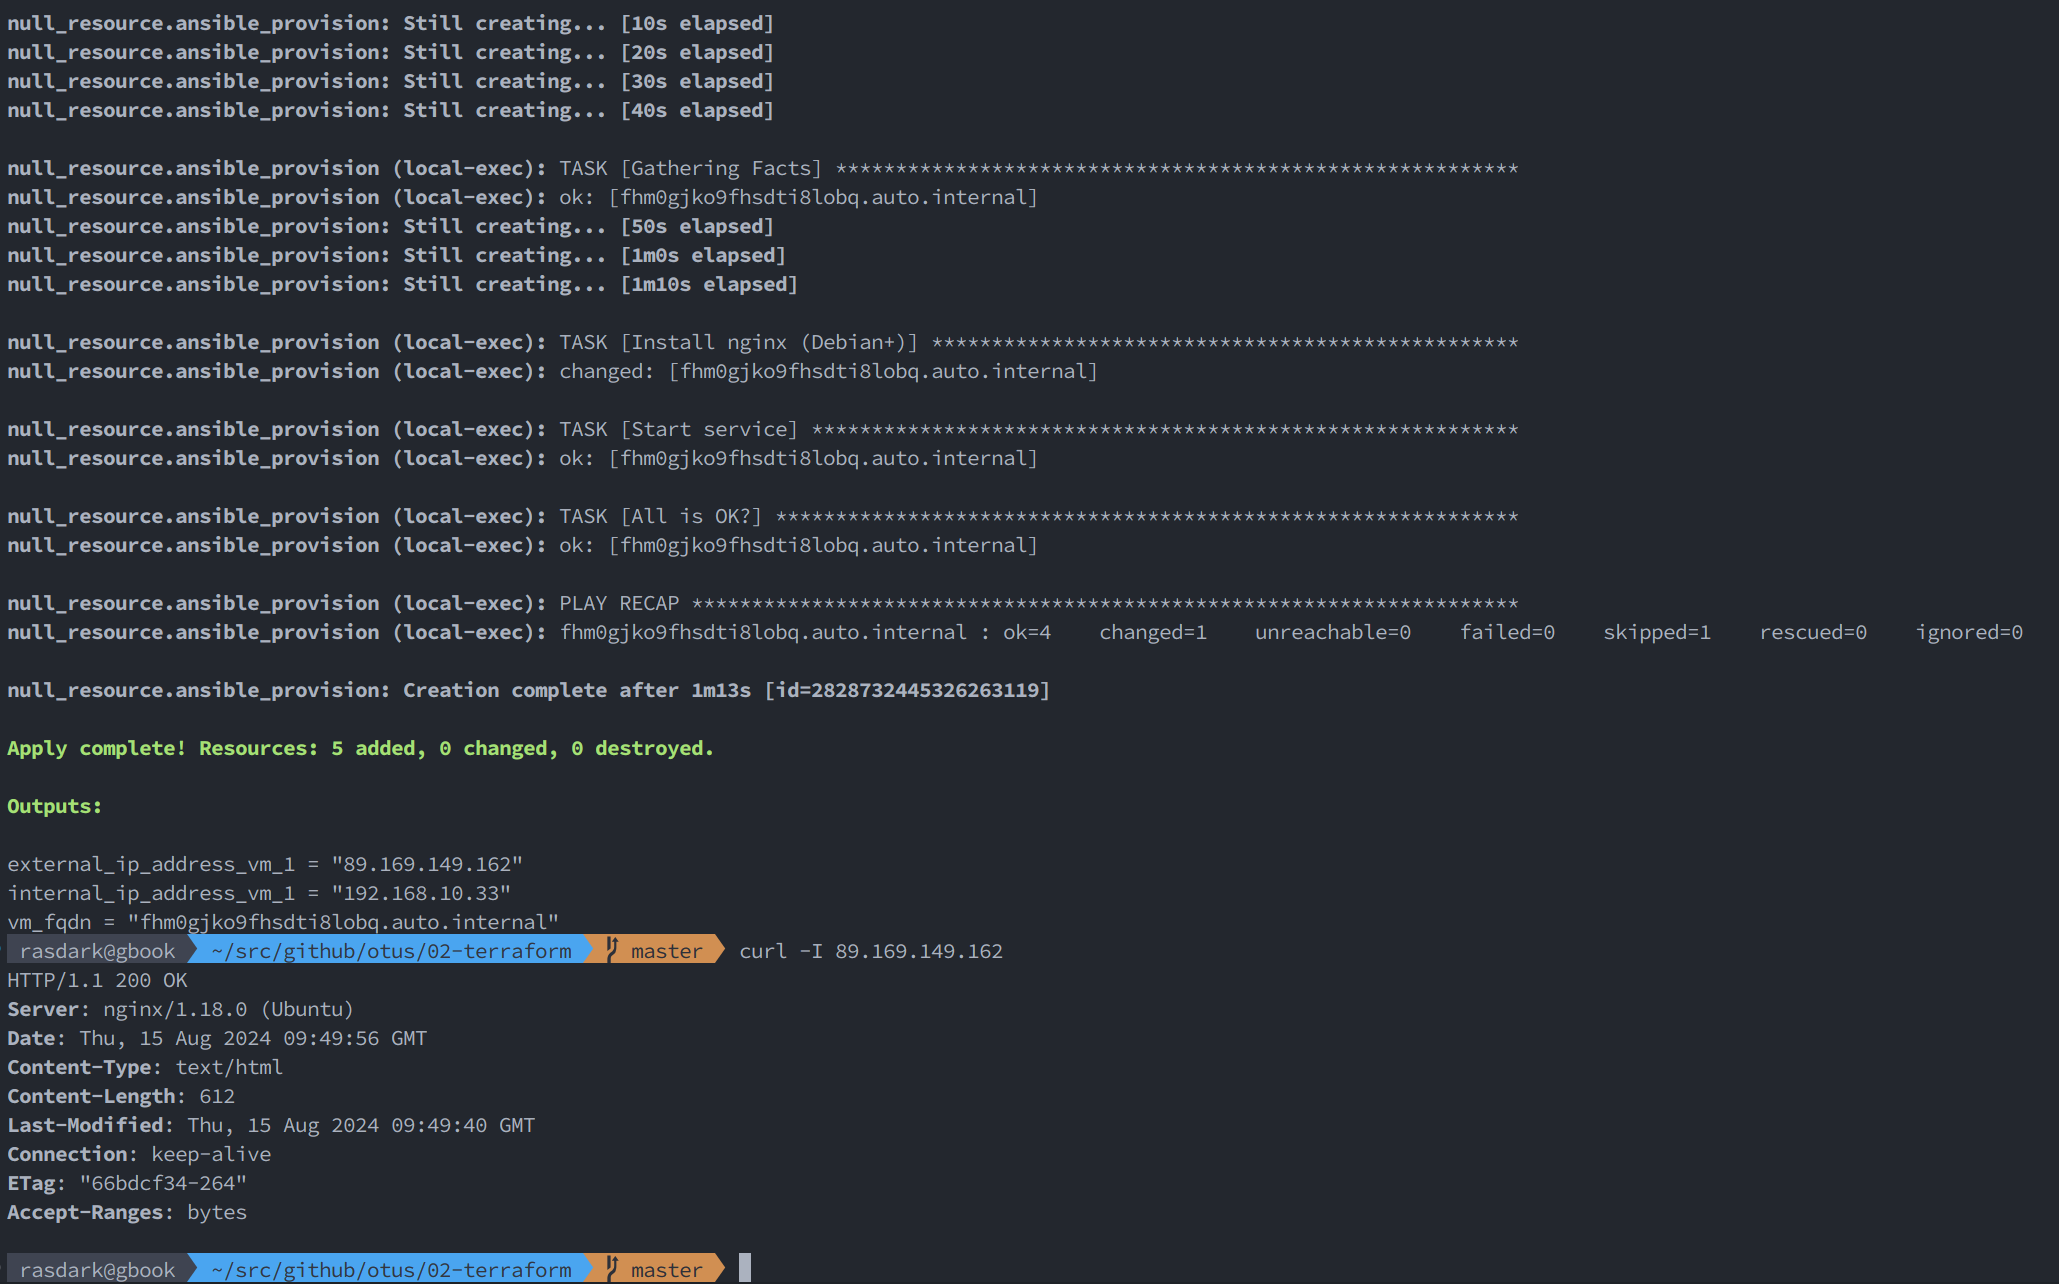Click the output value "89.169.149.162" in quotes
This screenshot has height=1284, width=2059.
point(427,864)
